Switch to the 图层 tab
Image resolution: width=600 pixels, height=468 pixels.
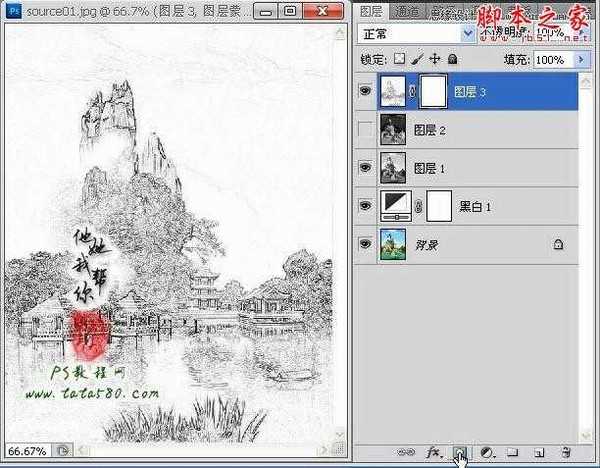370,11
